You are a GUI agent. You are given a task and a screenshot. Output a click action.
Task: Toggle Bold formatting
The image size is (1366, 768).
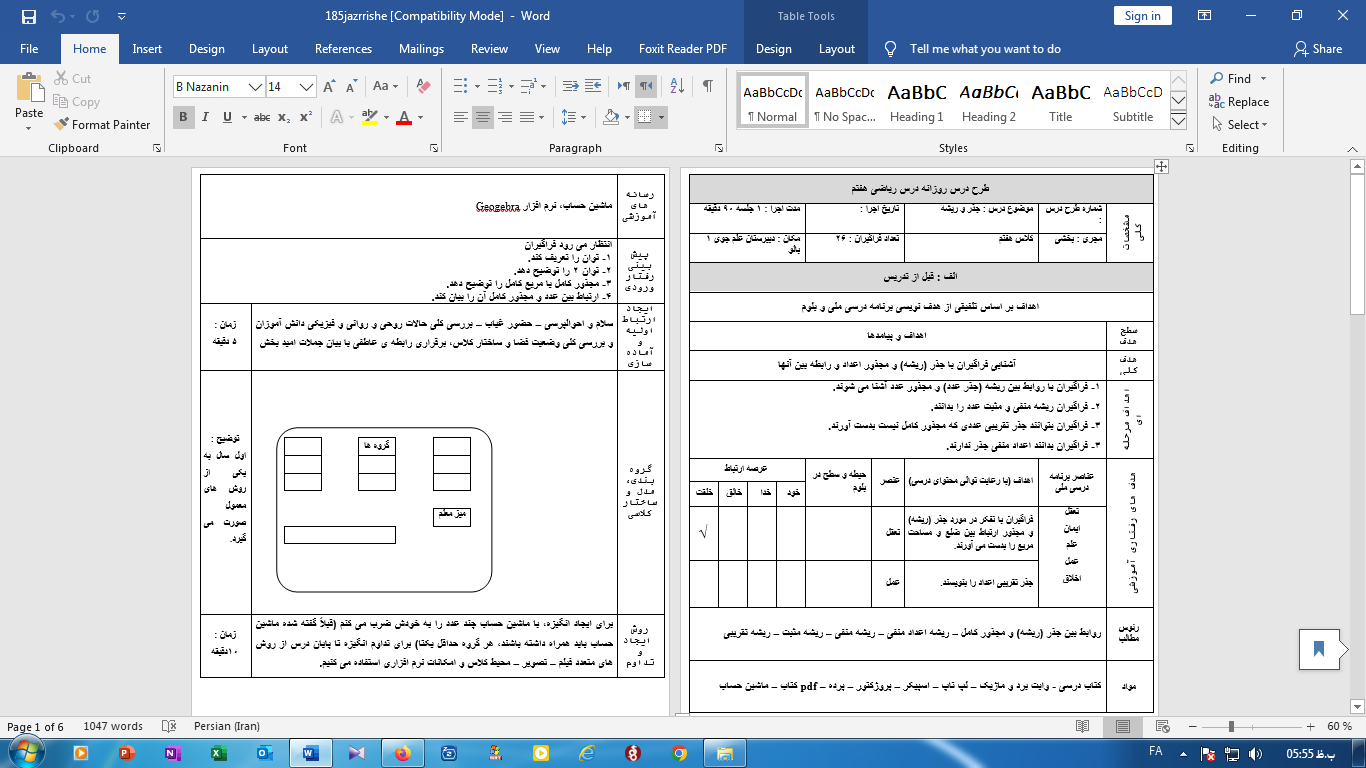coord(184,117)
